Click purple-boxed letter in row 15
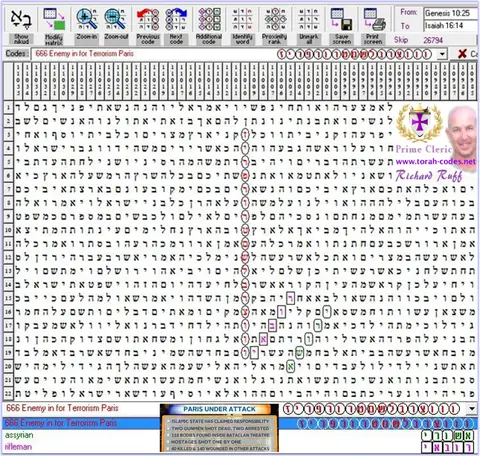The image size is (480, 456). coord(291,298)
